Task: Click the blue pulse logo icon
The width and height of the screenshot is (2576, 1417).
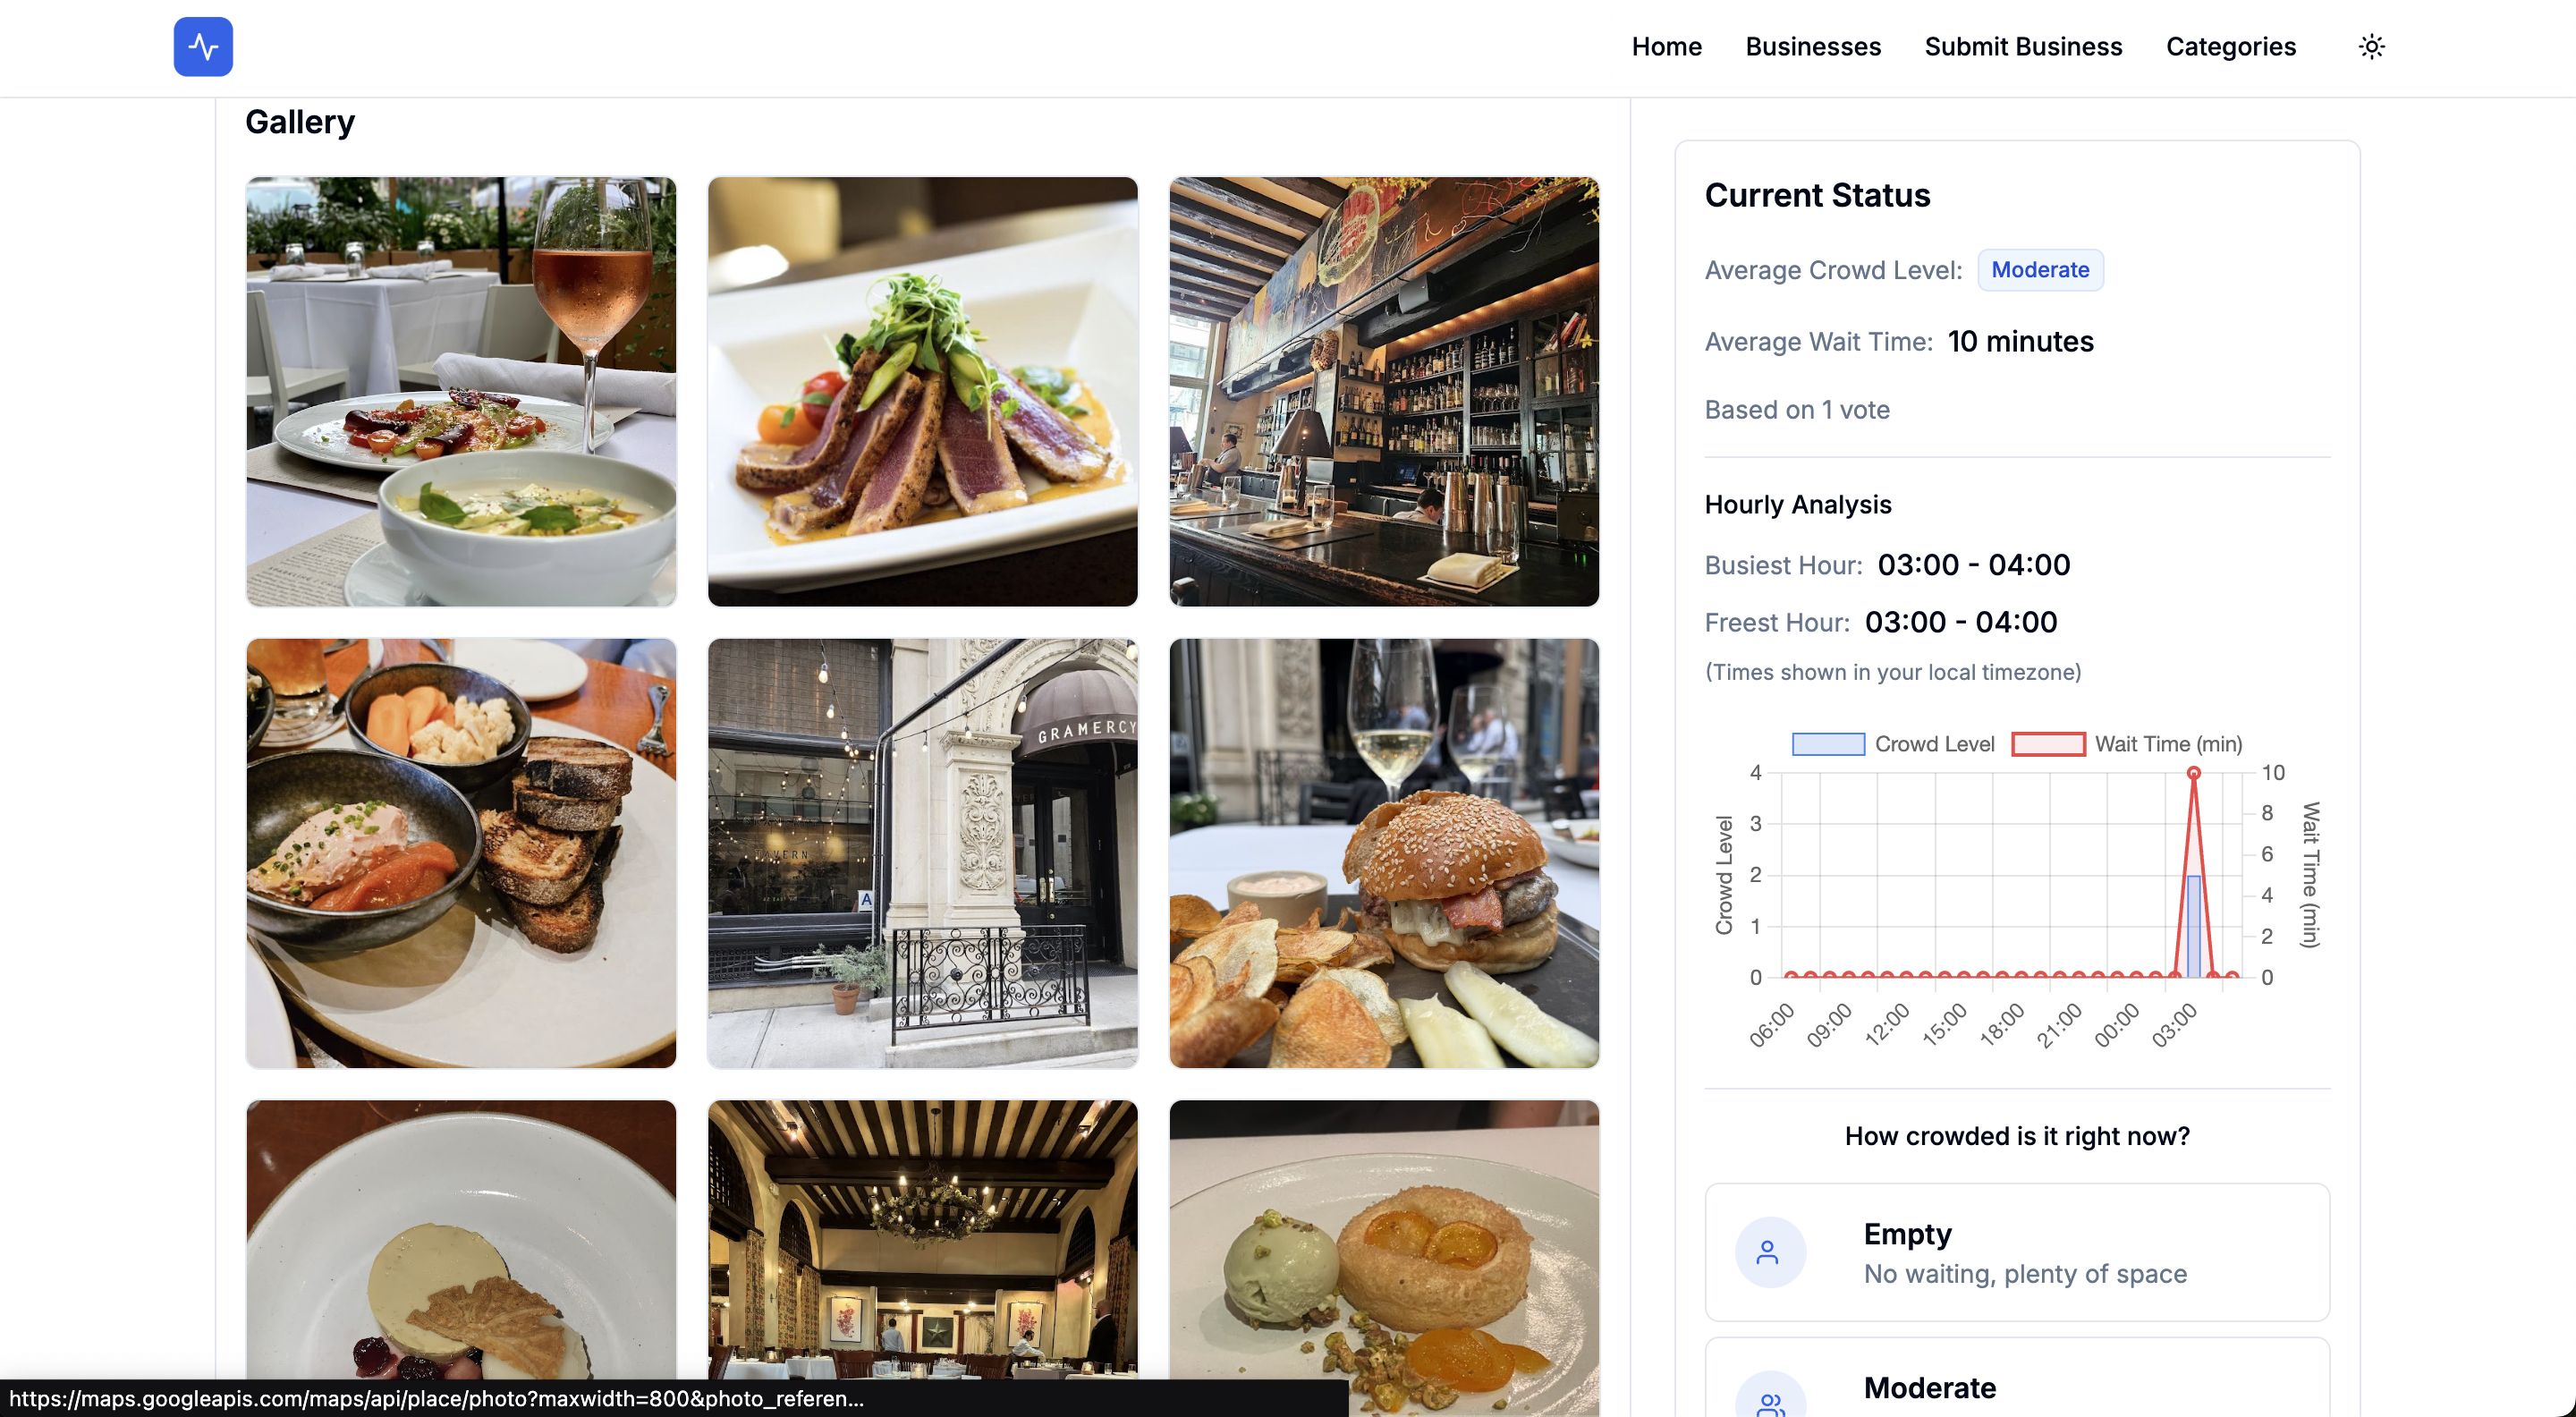Action: pos(203,46)
